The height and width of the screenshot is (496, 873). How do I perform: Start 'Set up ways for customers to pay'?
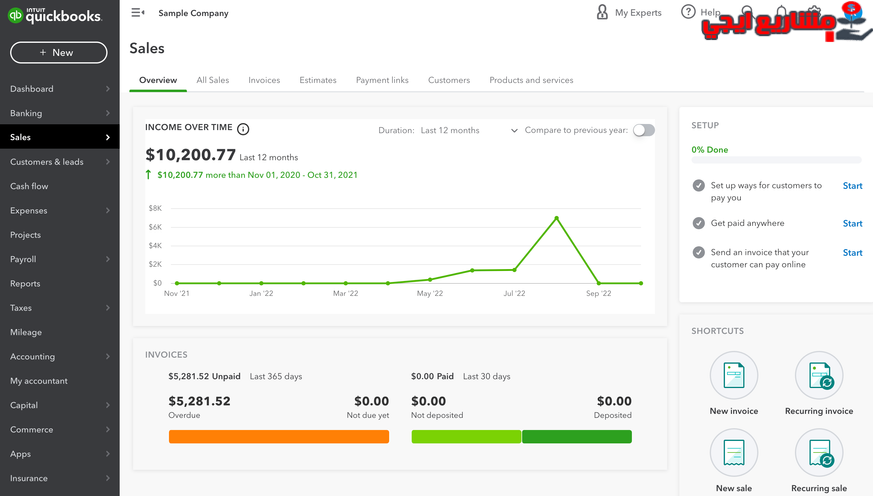pyautogui.click(x=852, y=186)
